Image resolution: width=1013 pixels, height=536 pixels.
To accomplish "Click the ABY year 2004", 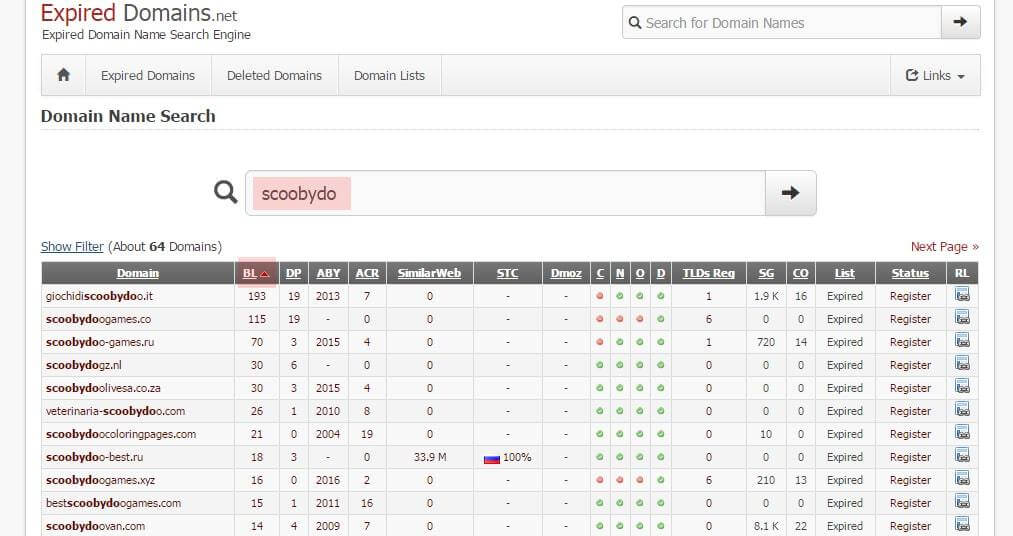I will pos(328,434).
